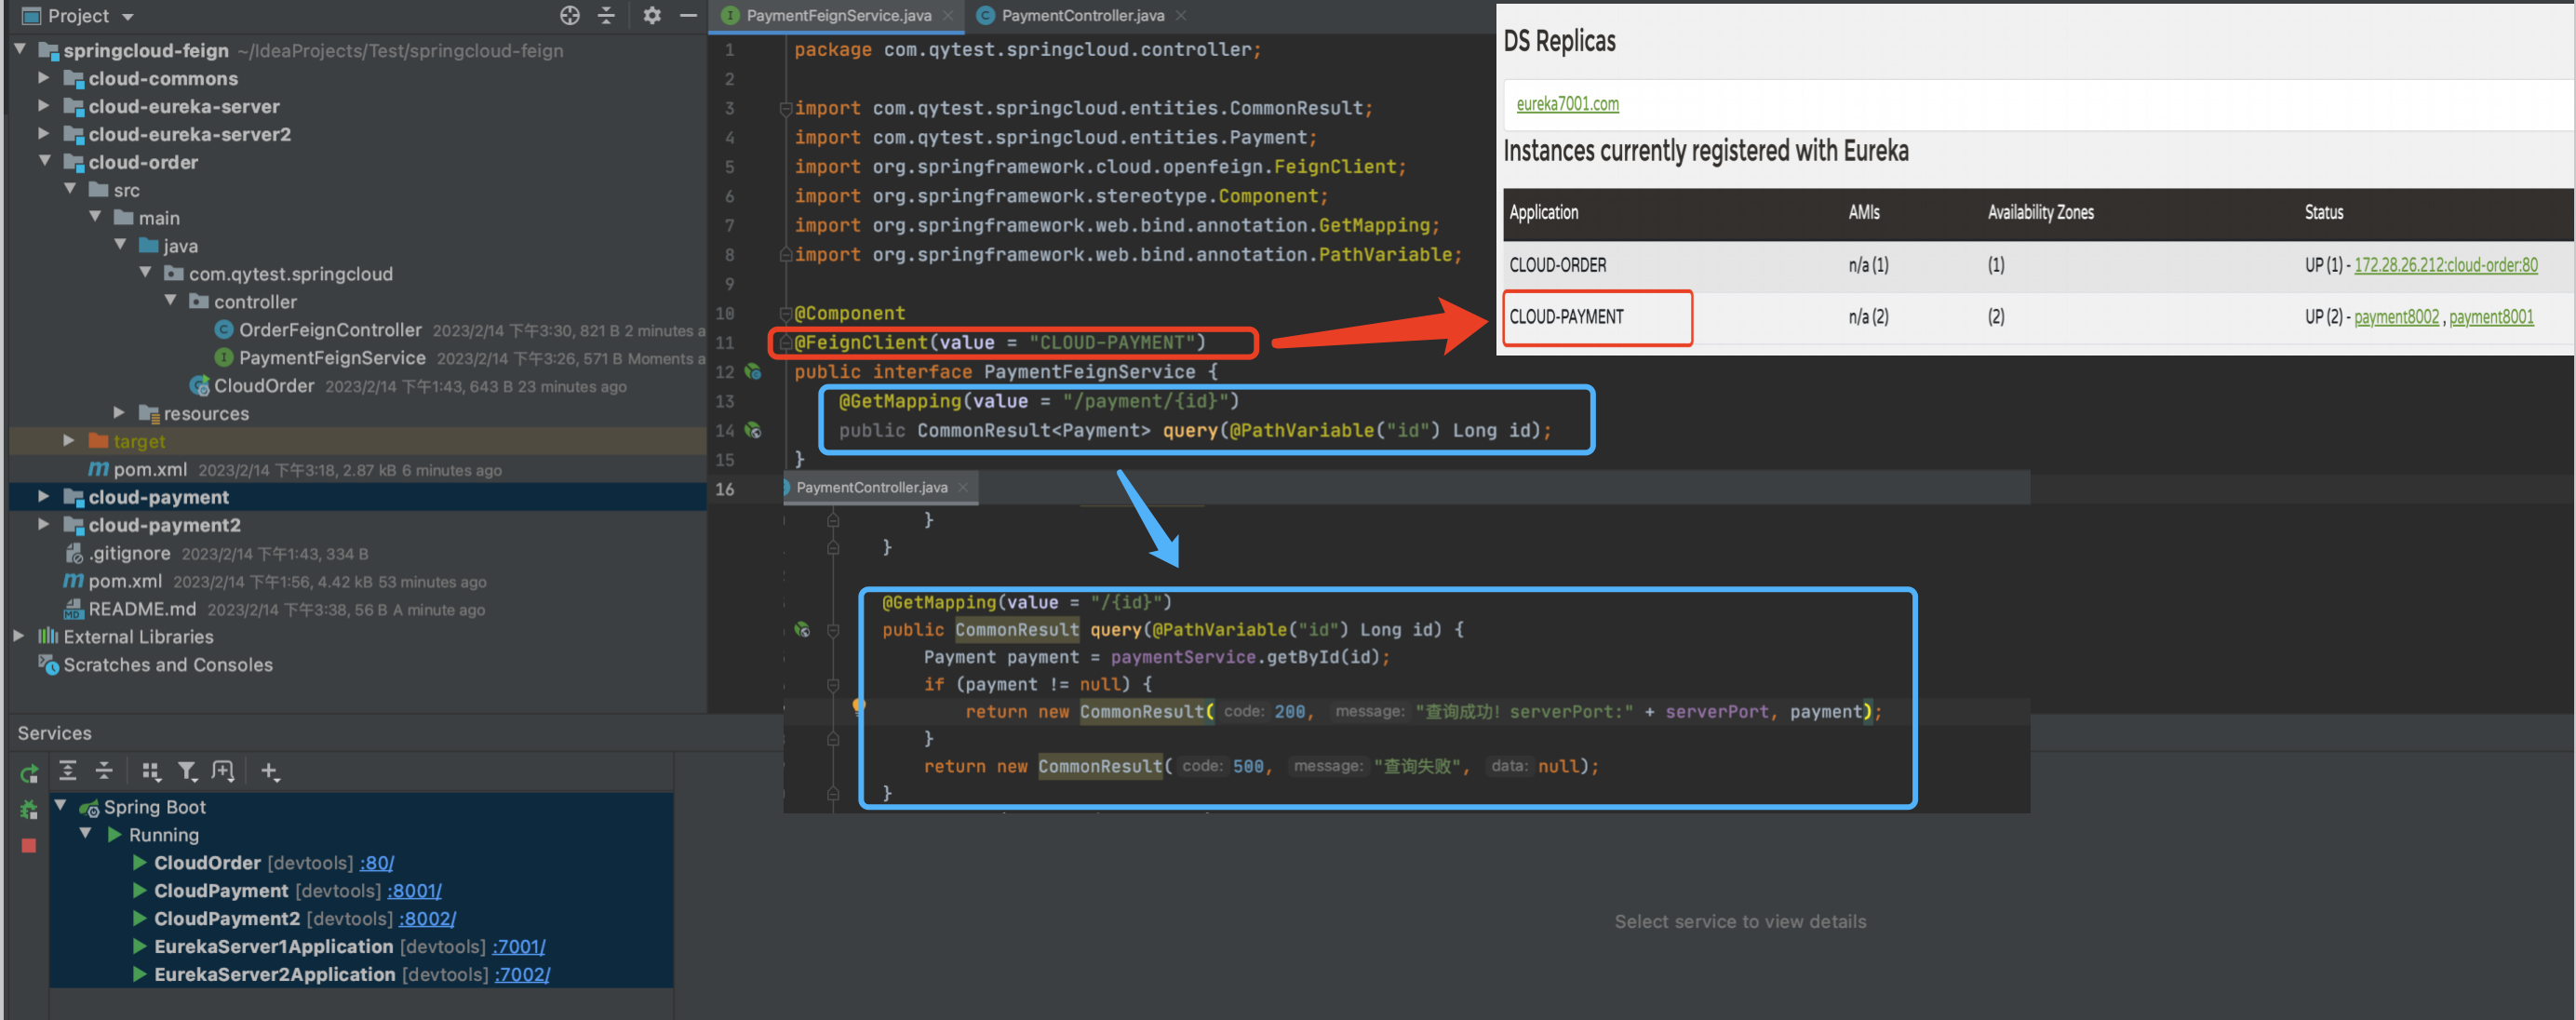
Task: Open the Project view dropdown
Action: point(127,17)
